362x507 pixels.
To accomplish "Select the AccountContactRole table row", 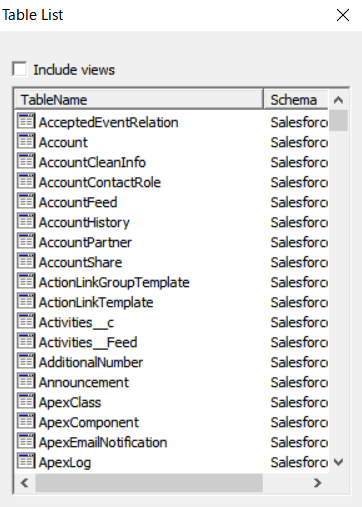I will (x=172, y=182).
